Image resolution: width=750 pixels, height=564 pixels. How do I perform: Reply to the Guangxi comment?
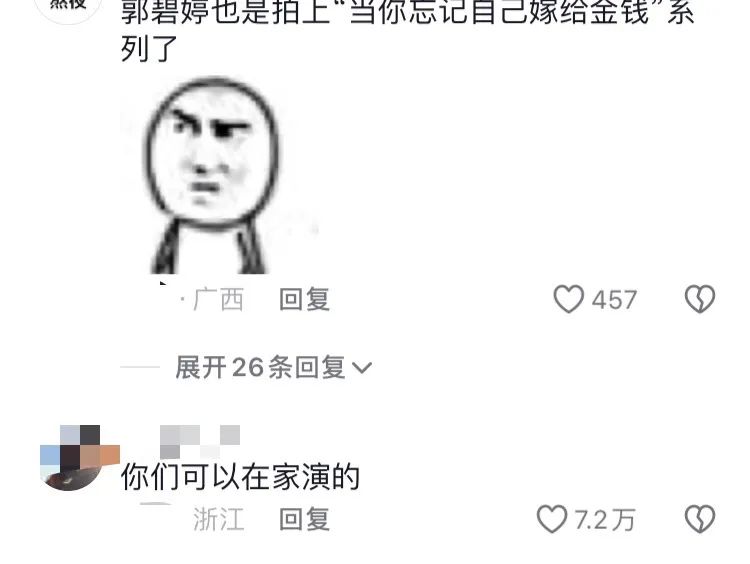pyautogui.click(x=305, y=299)
